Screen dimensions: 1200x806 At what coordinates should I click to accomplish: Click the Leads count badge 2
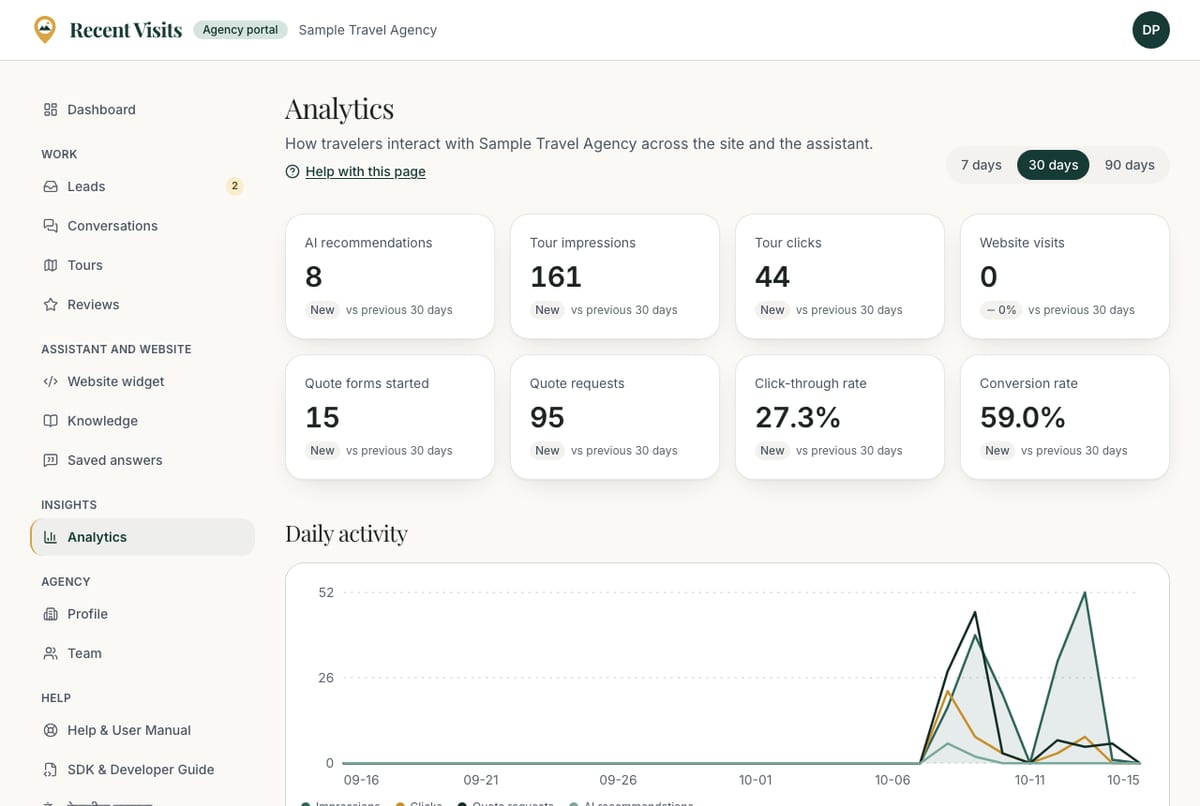(x=234, y=186)
